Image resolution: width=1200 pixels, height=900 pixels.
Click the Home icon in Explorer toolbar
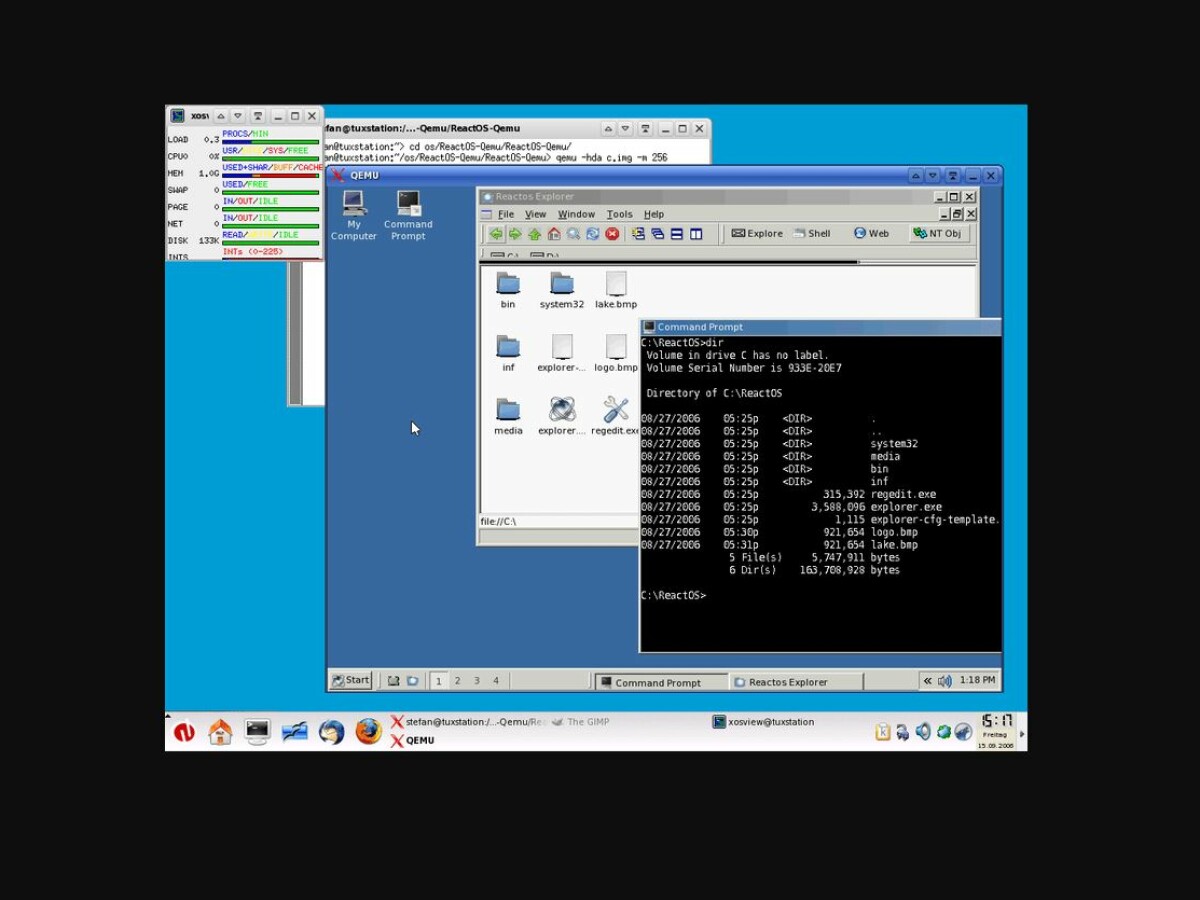(x=554, y=234)
